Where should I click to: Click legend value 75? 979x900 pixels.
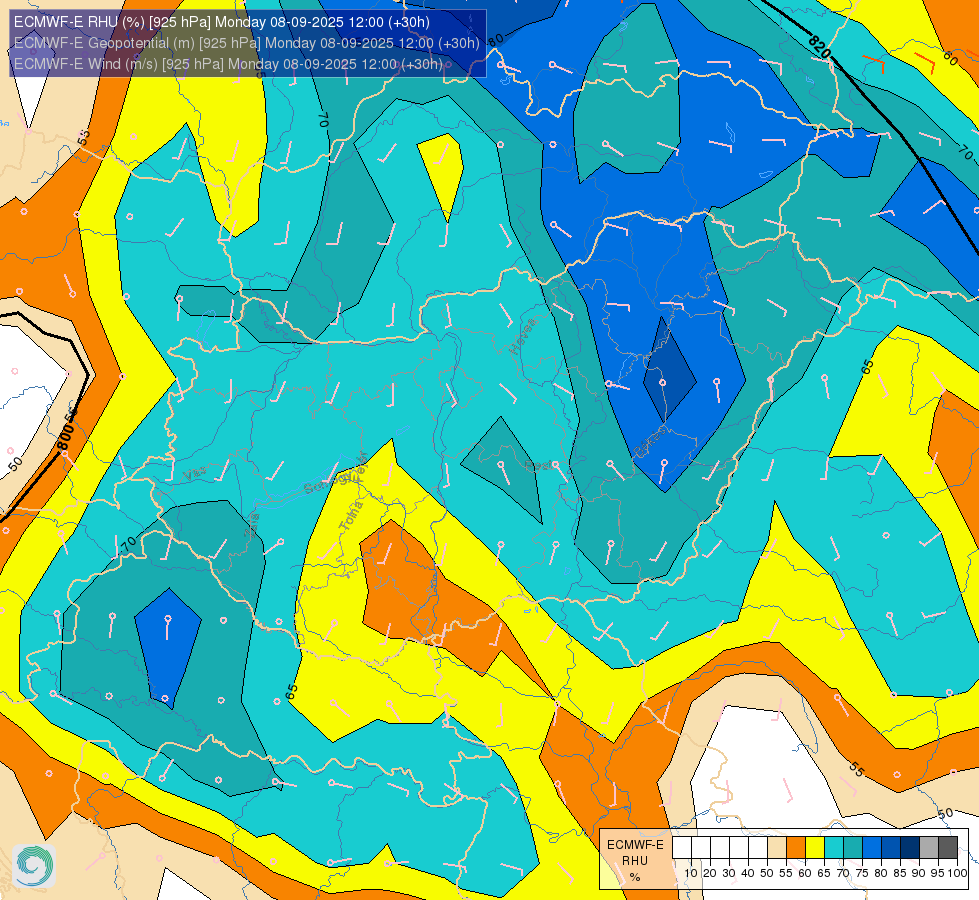click(x=862, y=873)
